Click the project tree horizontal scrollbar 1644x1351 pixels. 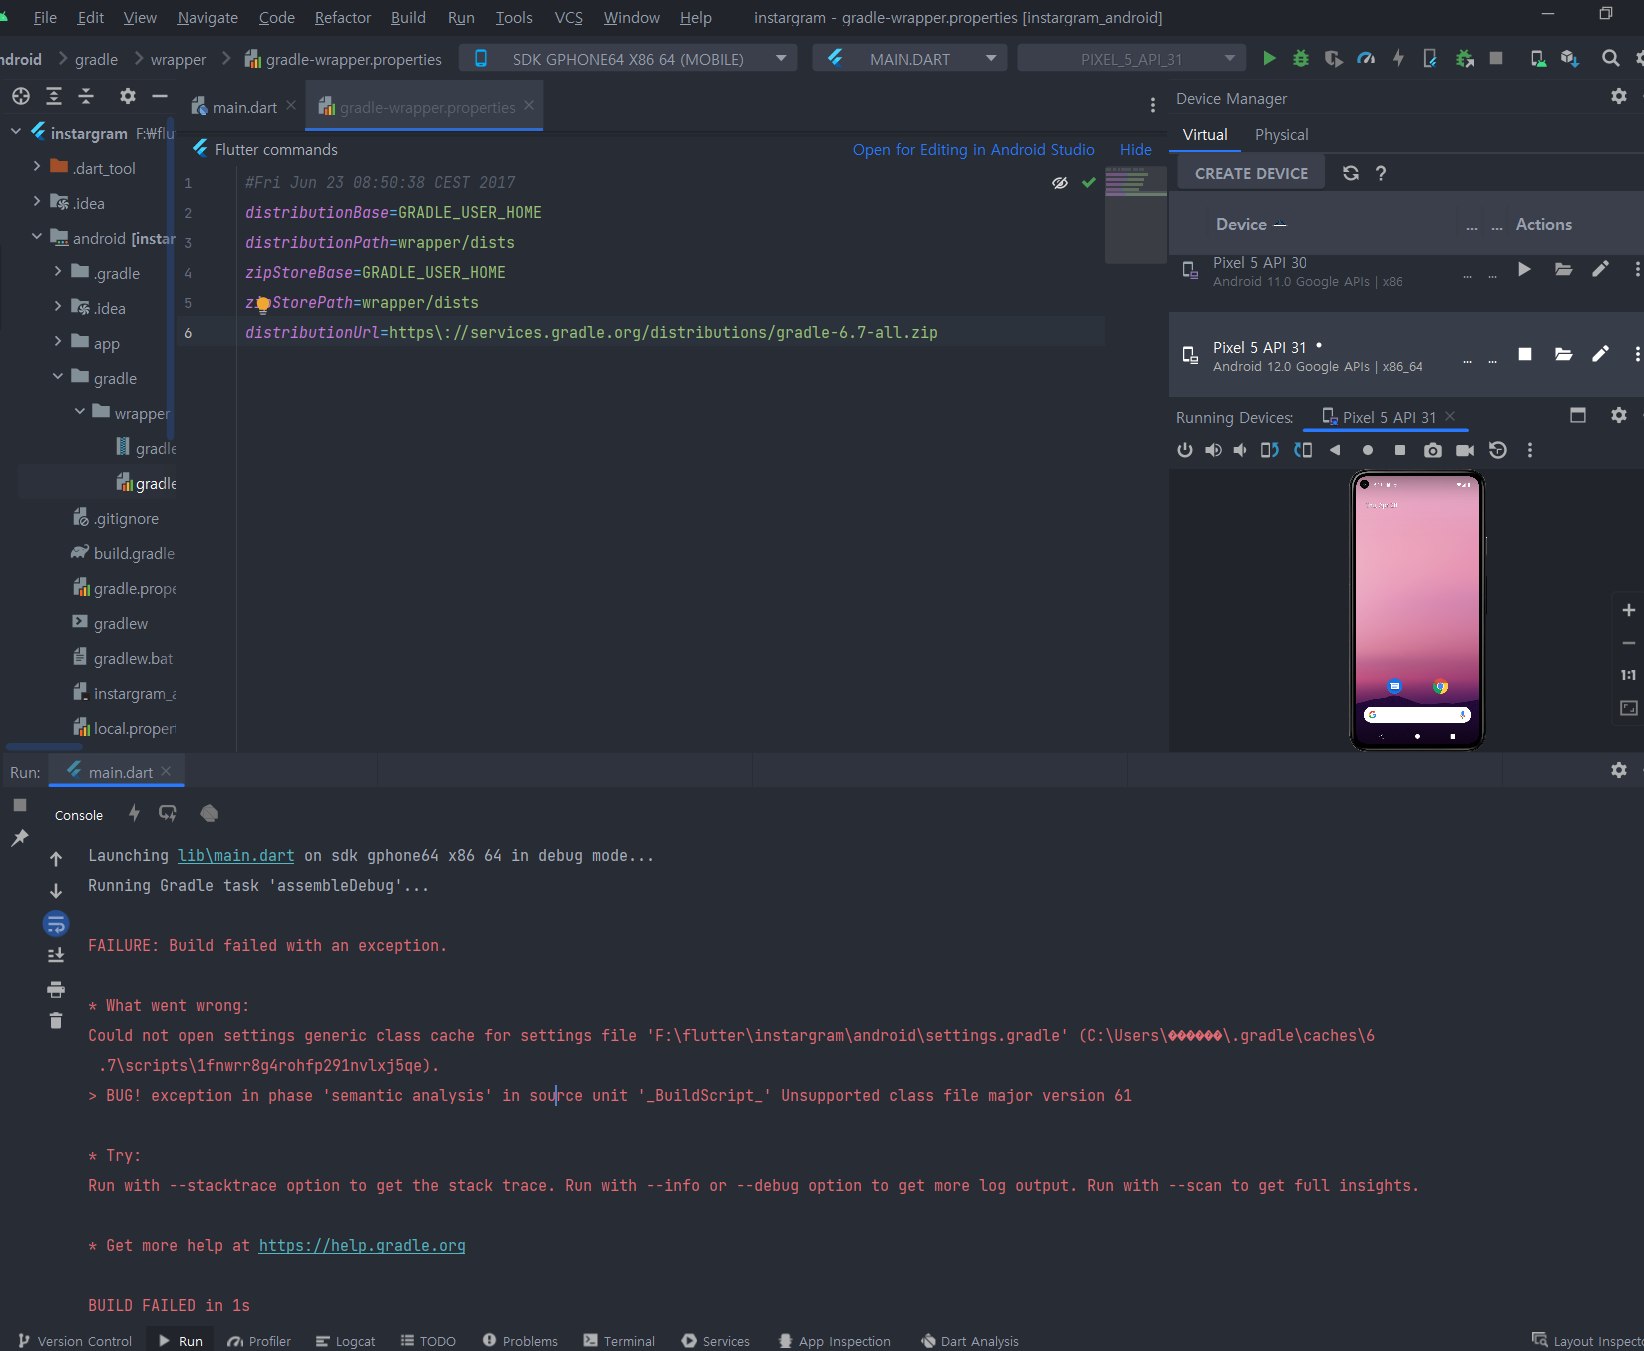coord(45,746)
